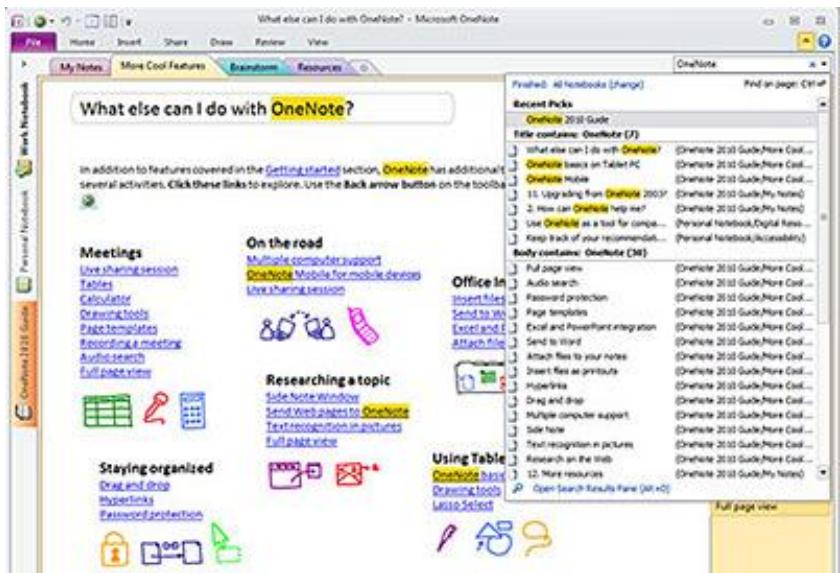This screenshot has height=573, width=840.
Task: Open the Review ribbon tab
Action: [269, 42]
